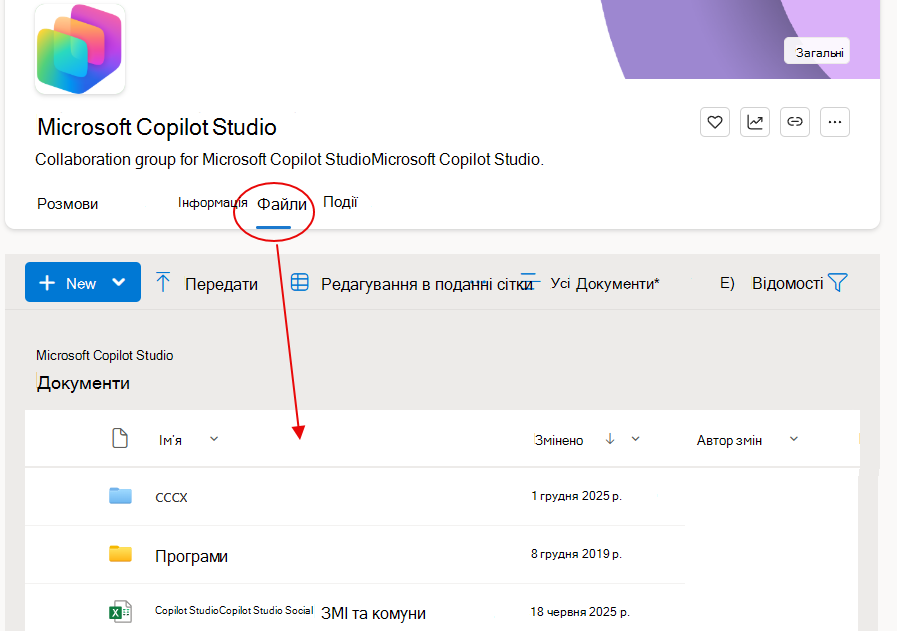897x631 pixels.
Task: Click Передати upload button
Action: coord(221,284)
